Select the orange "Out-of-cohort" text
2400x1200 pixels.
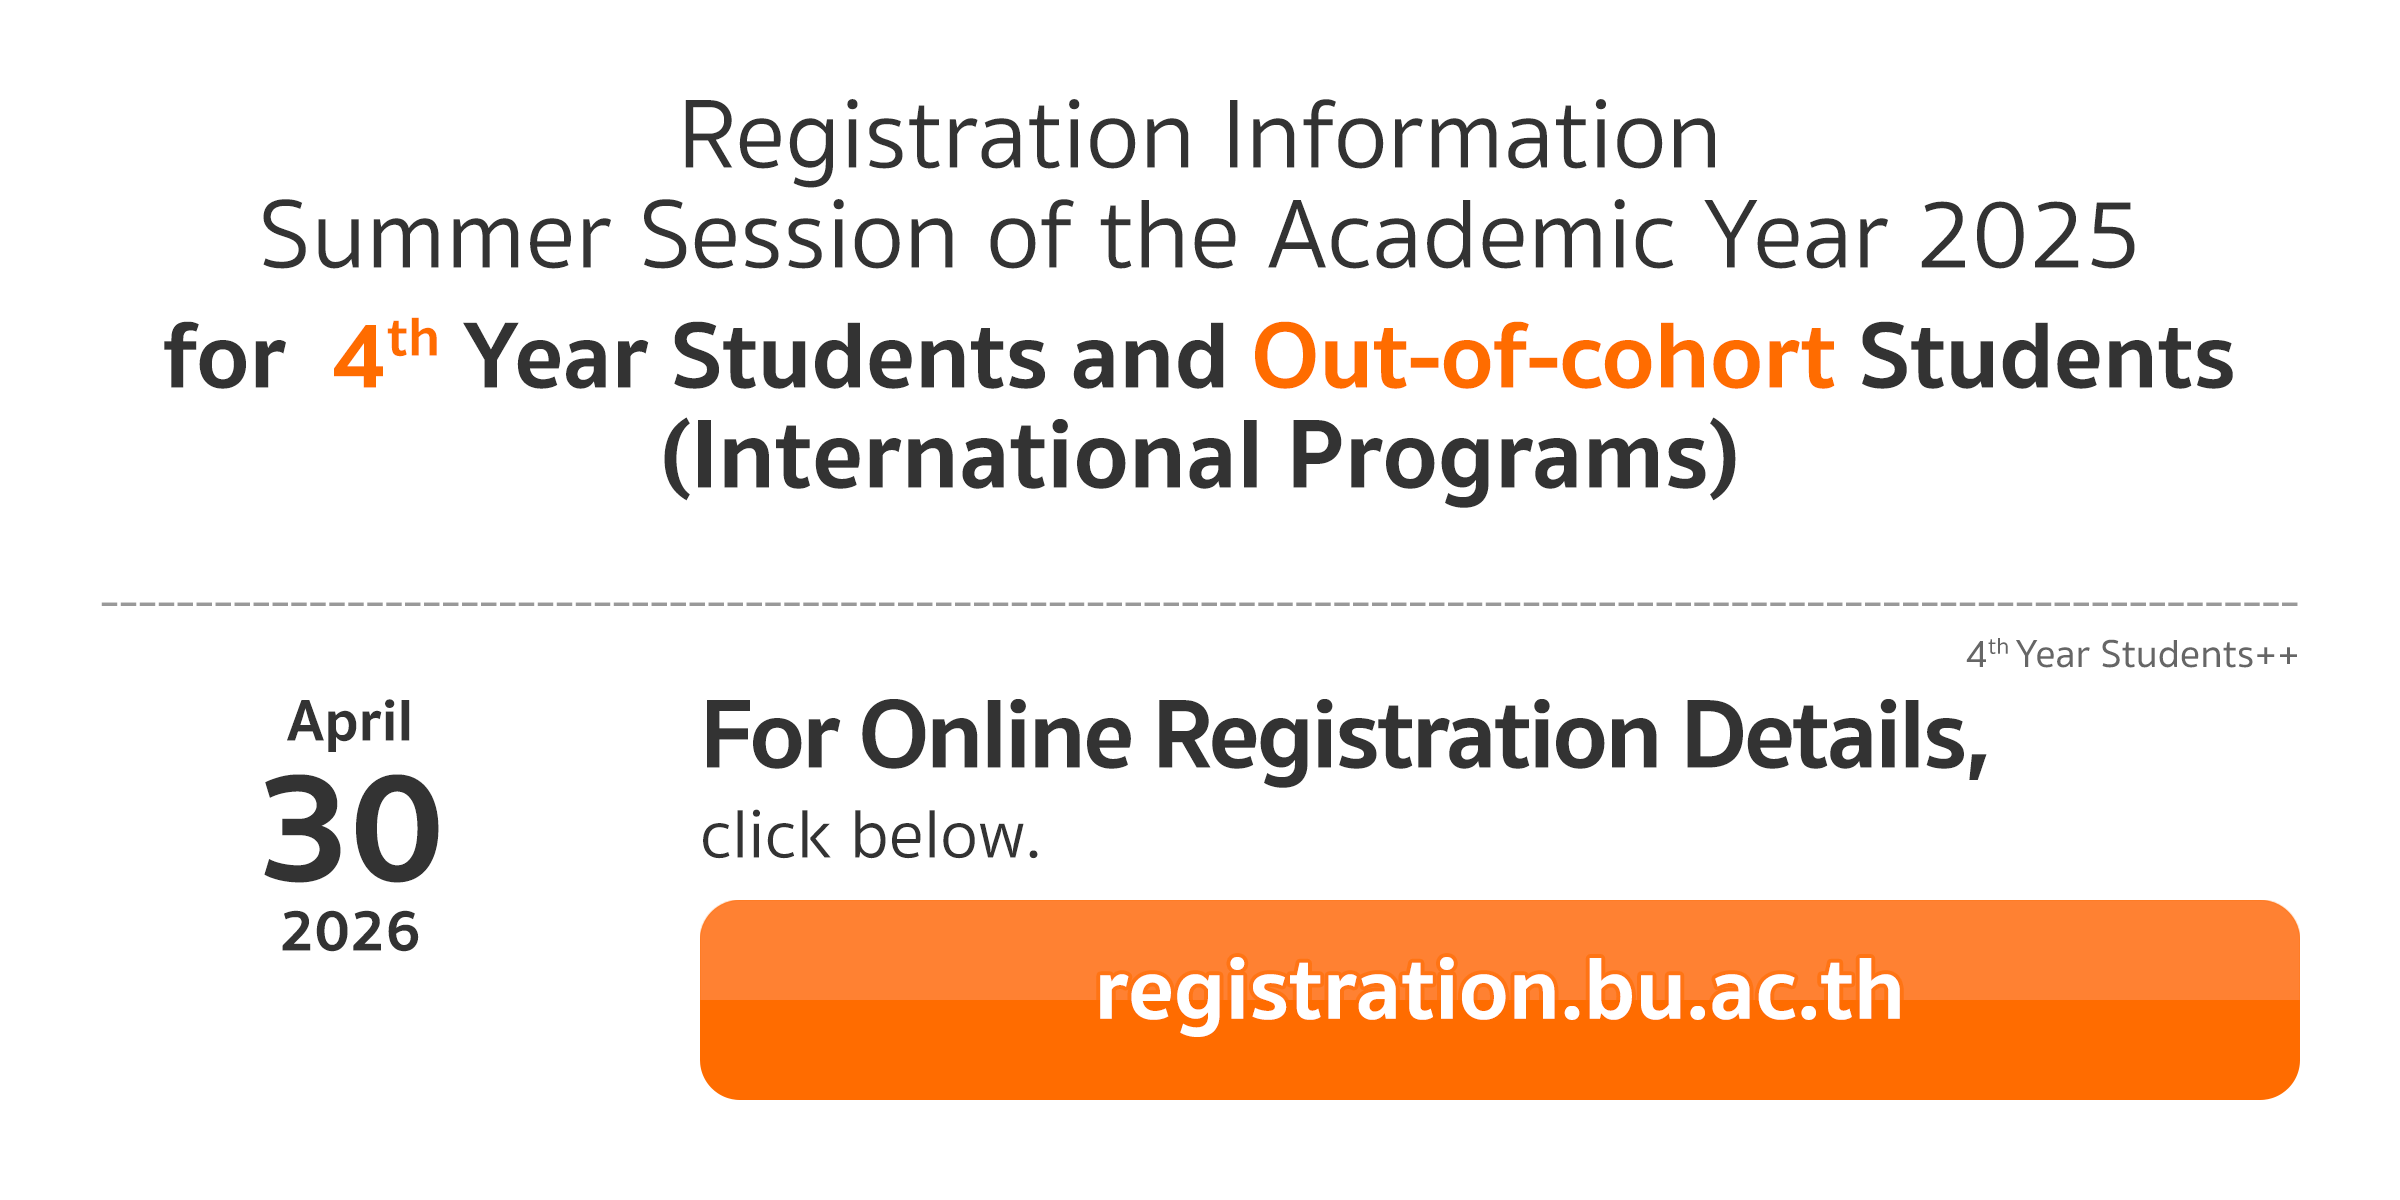1543,357
